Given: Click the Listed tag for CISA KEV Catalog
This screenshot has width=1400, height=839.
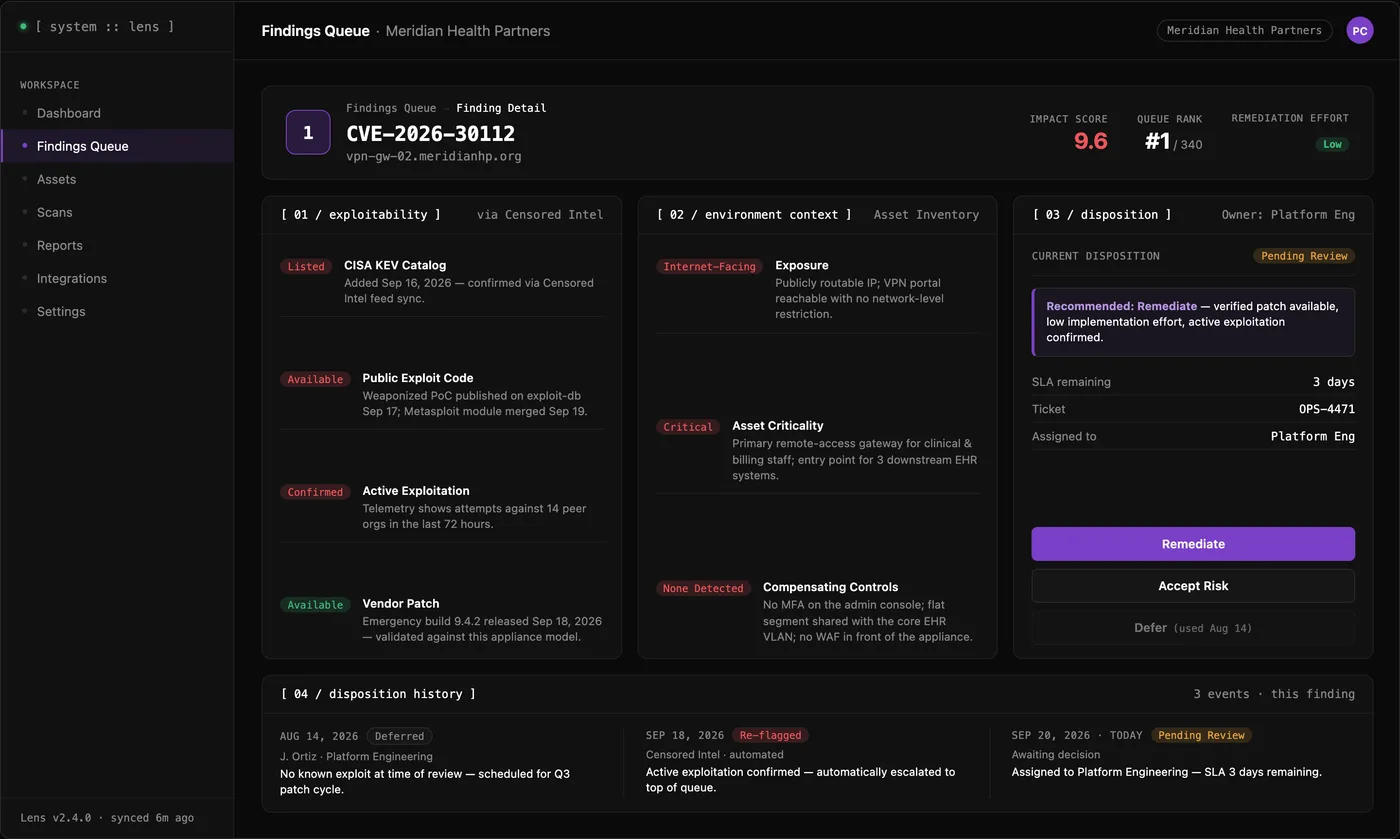Looking at the screenshot, I should pyautogui.click(x=306, y=267).
